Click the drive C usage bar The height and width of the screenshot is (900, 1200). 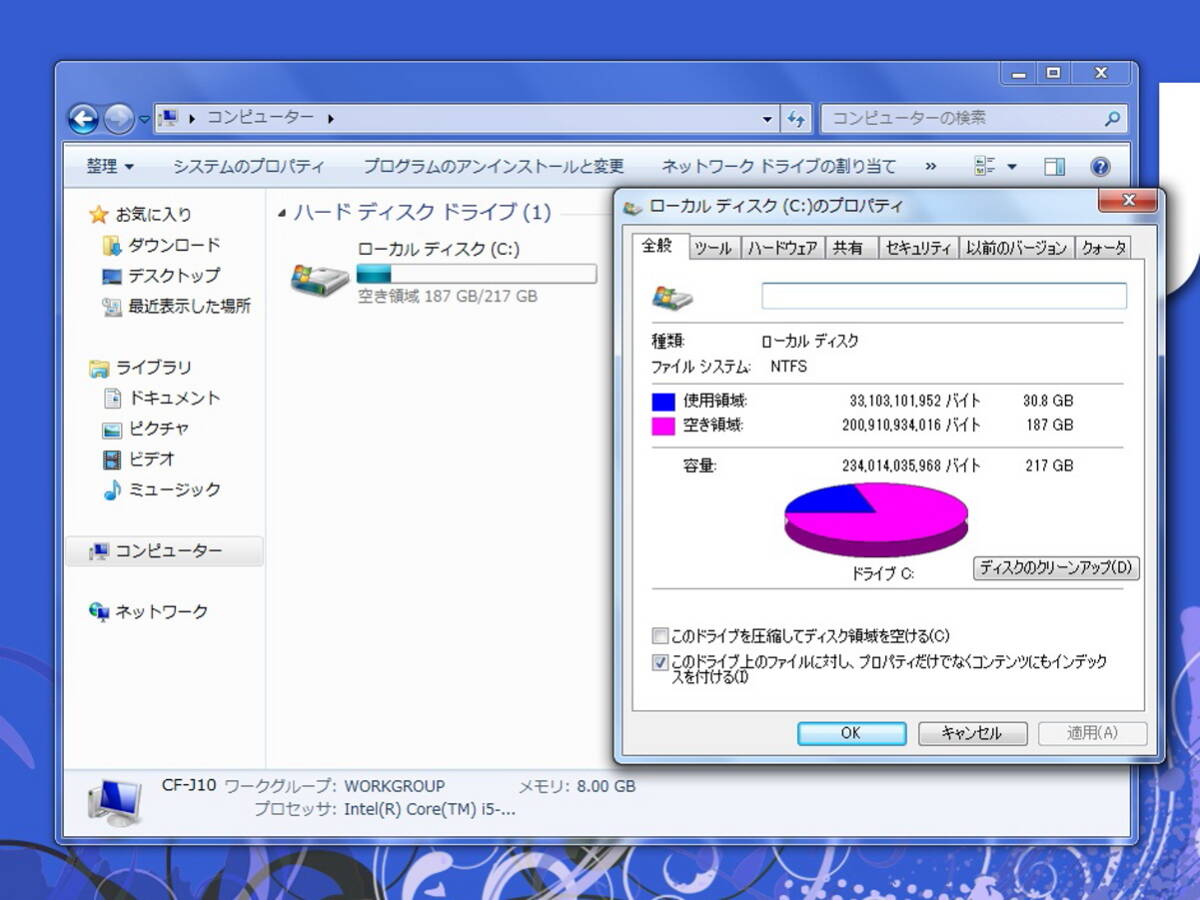[x=477, y=273]
